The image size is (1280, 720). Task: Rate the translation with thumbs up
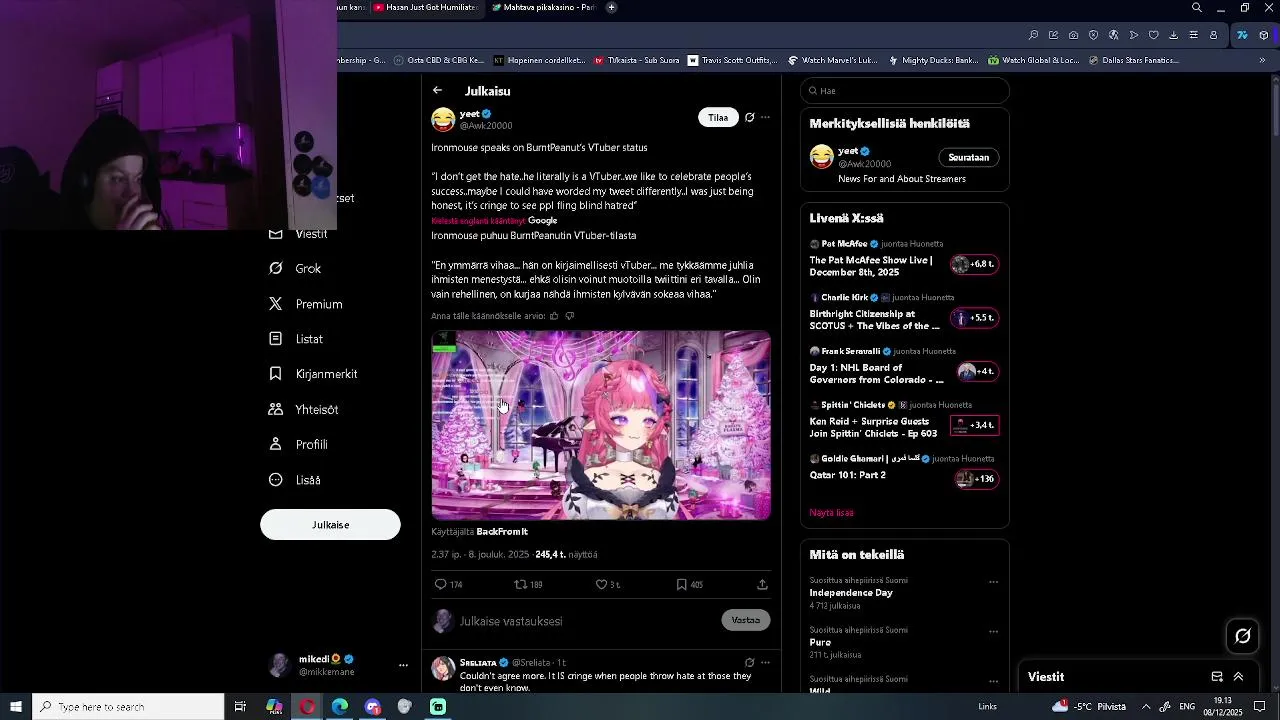tap(554, 316)
